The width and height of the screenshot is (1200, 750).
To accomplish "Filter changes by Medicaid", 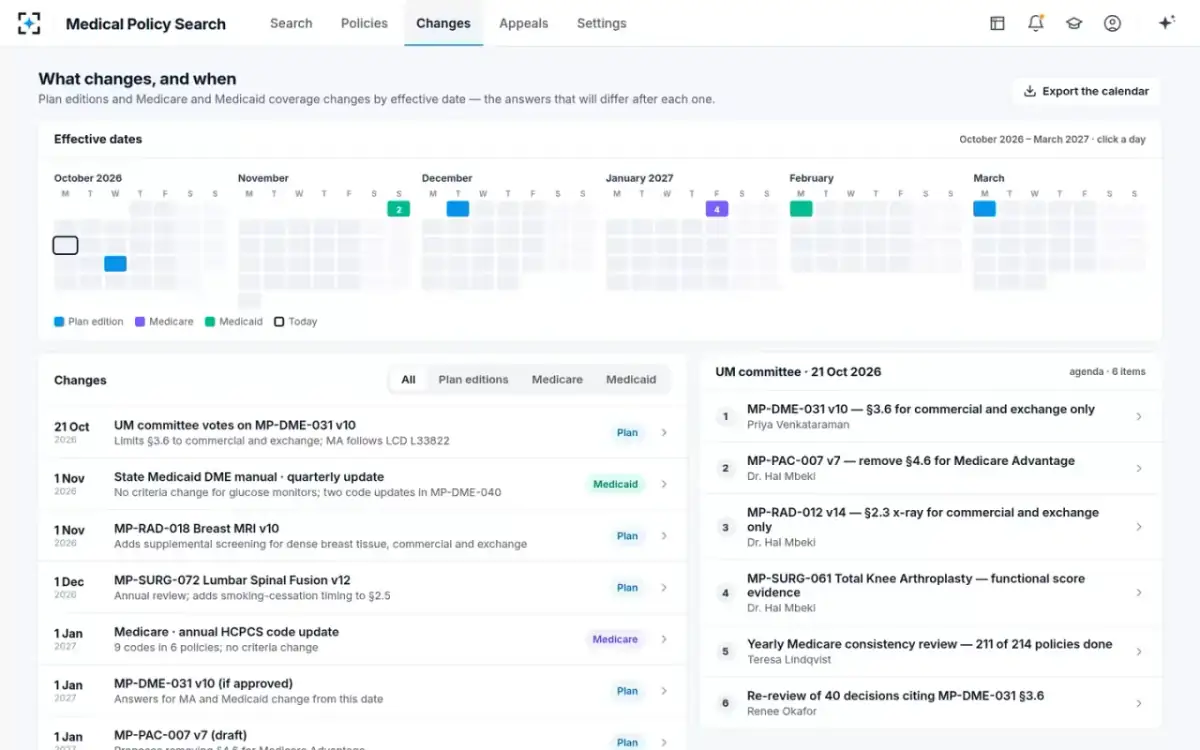I will (x=631, y=379).
